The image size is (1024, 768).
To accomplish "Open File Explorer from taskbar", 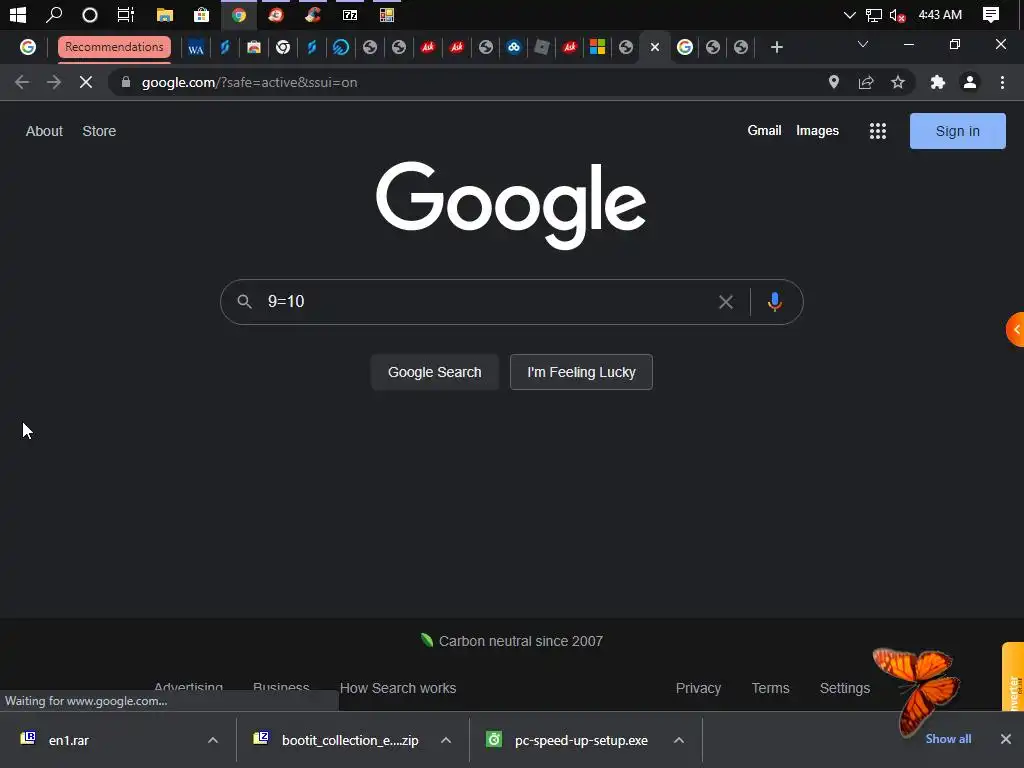I will [x=165, y=14].
